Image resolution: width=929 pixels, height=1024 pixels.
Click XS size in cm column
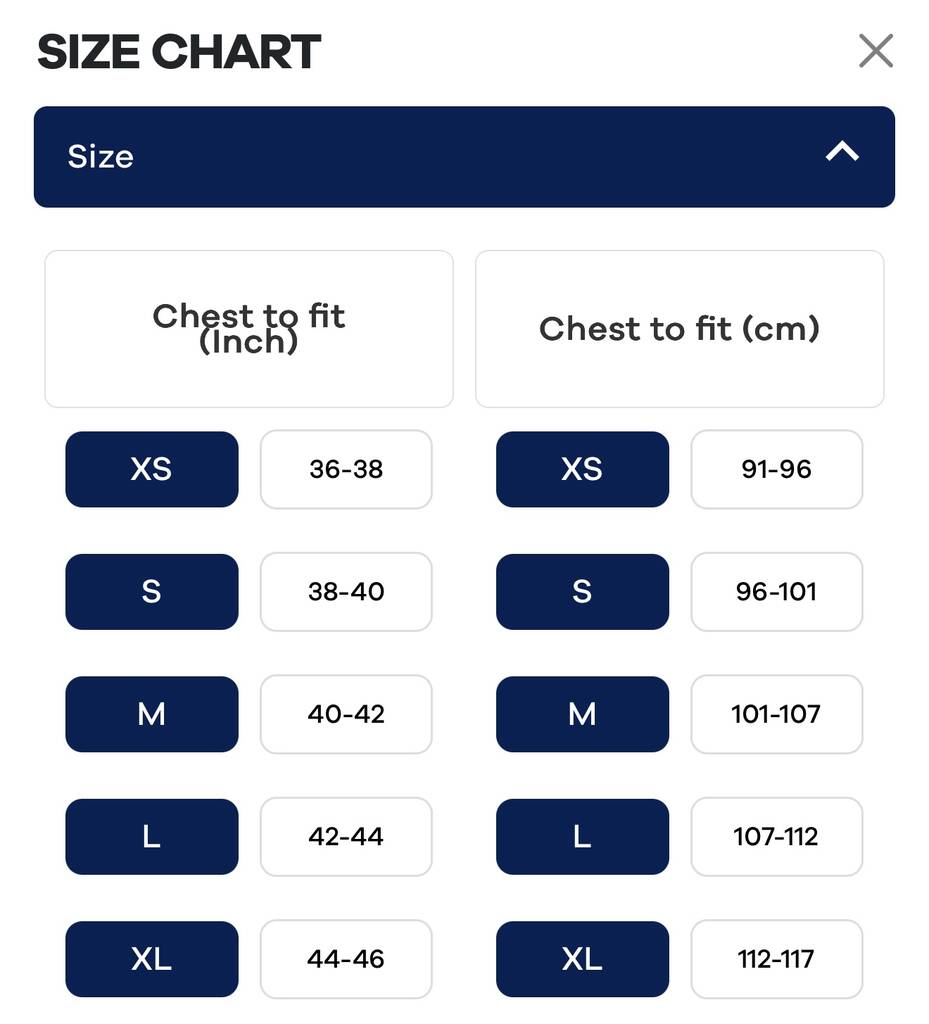pyautogui.click(x=582, y=469)
